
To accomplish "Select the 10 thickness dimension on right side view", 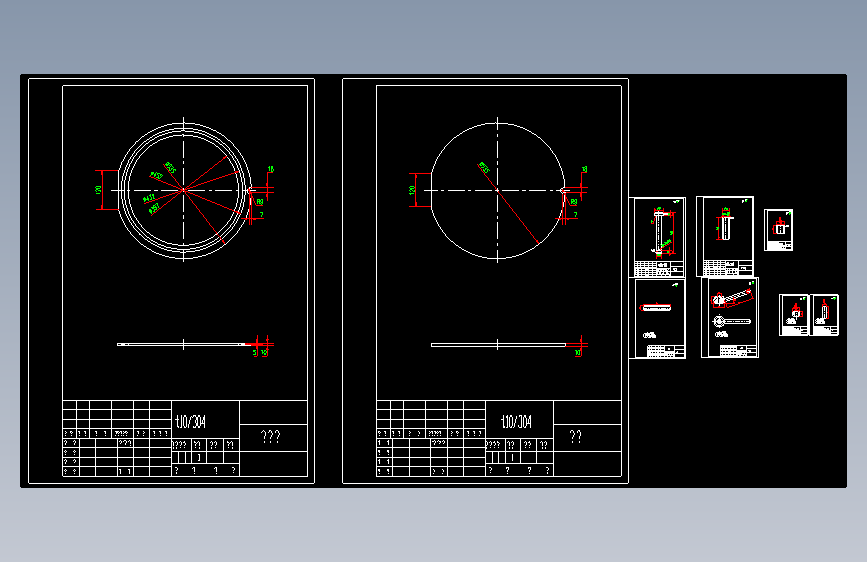I will [578, 352].
